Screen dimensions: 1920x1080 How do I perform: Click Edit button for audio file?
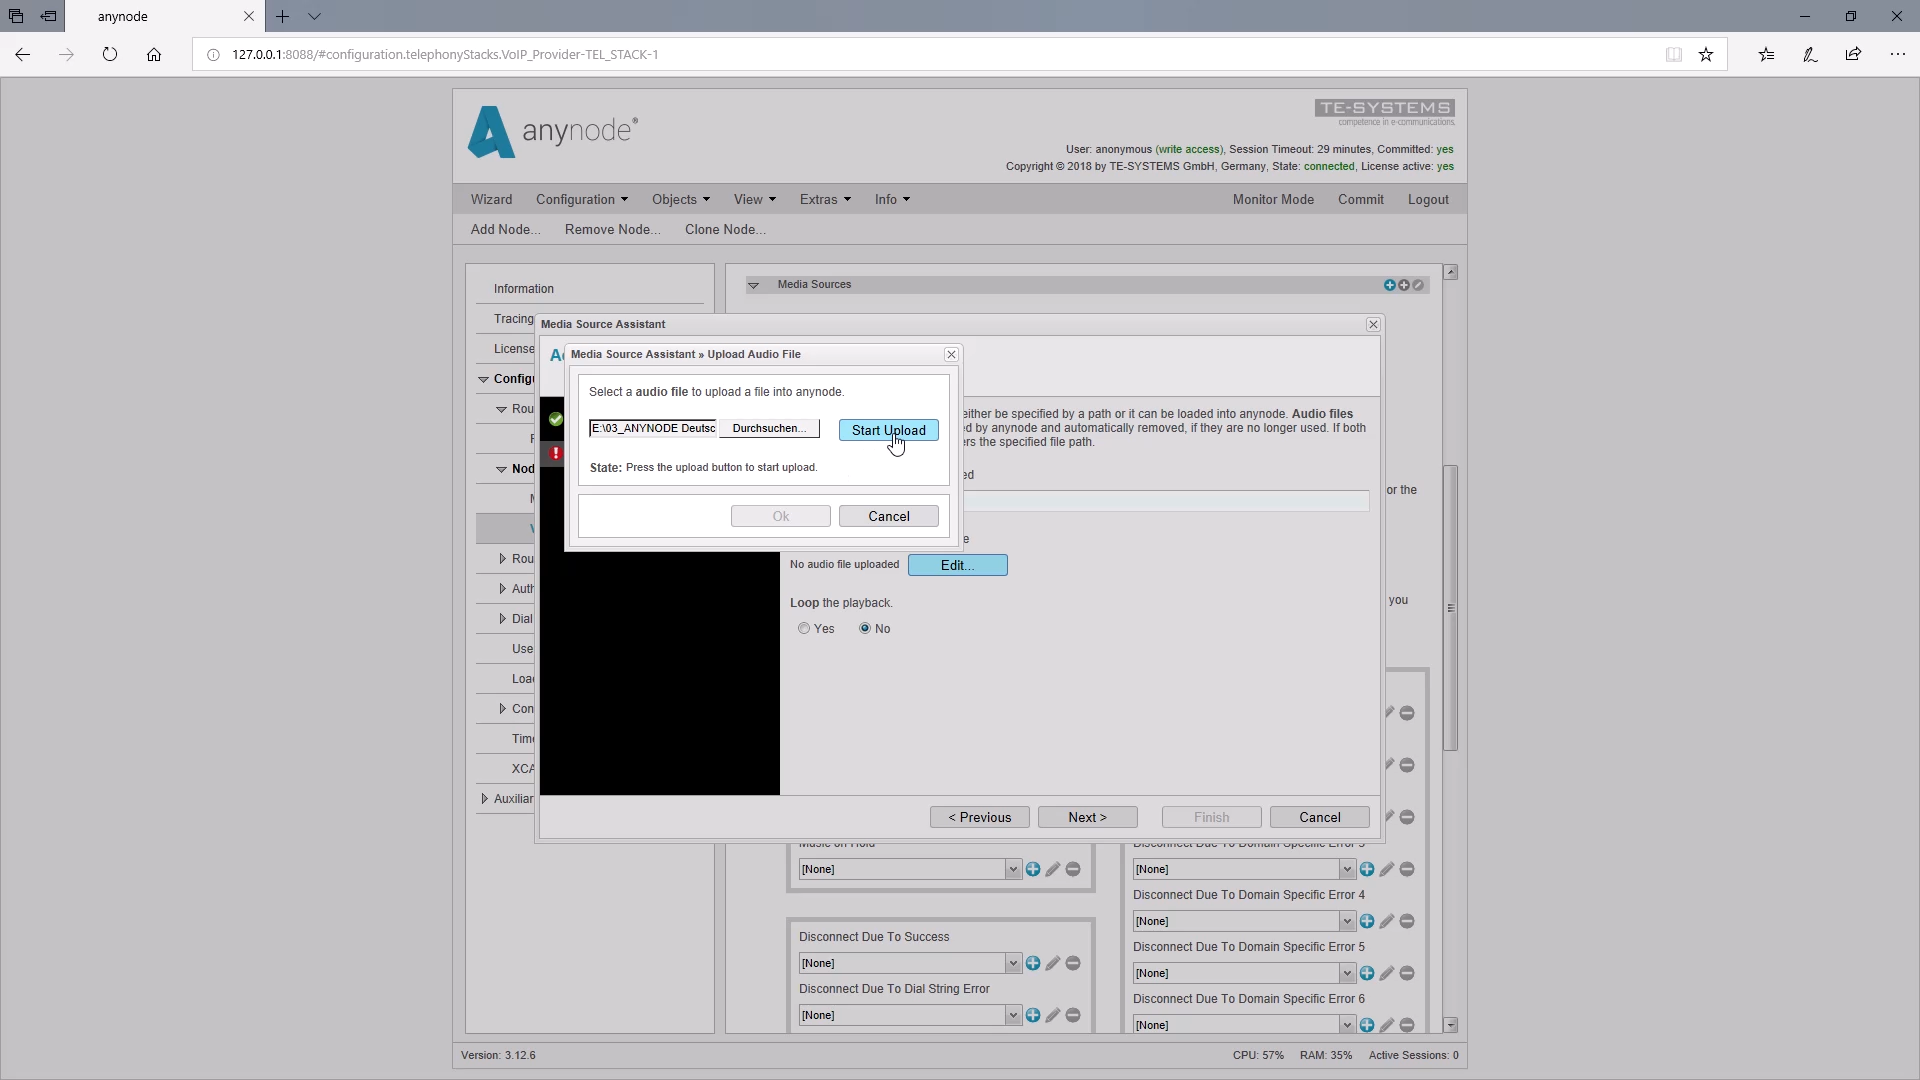957,565
